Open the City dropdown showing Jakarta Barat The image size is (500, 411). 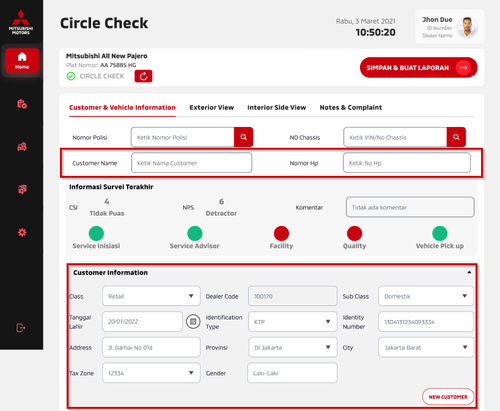tap(426, 347)
